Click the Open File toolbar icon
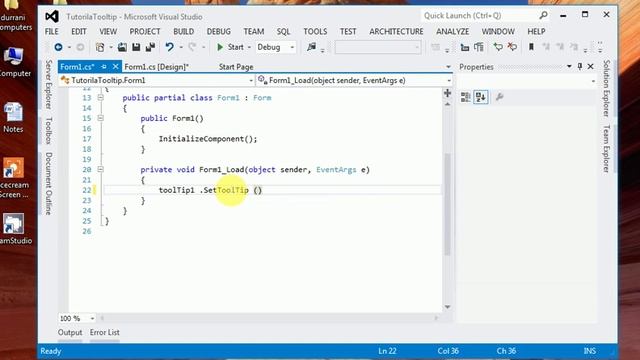 122,47
